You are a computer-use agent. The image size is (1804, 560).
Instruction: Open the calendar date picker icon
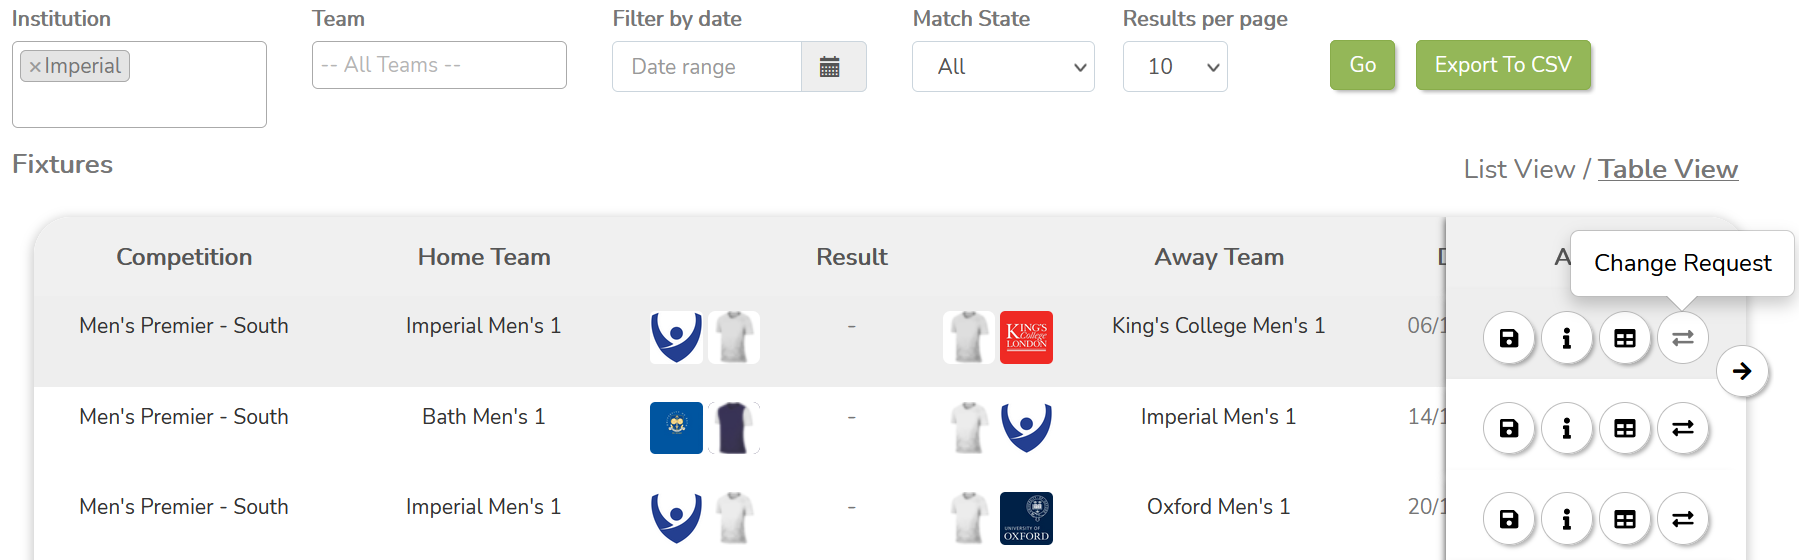point(829,67)
